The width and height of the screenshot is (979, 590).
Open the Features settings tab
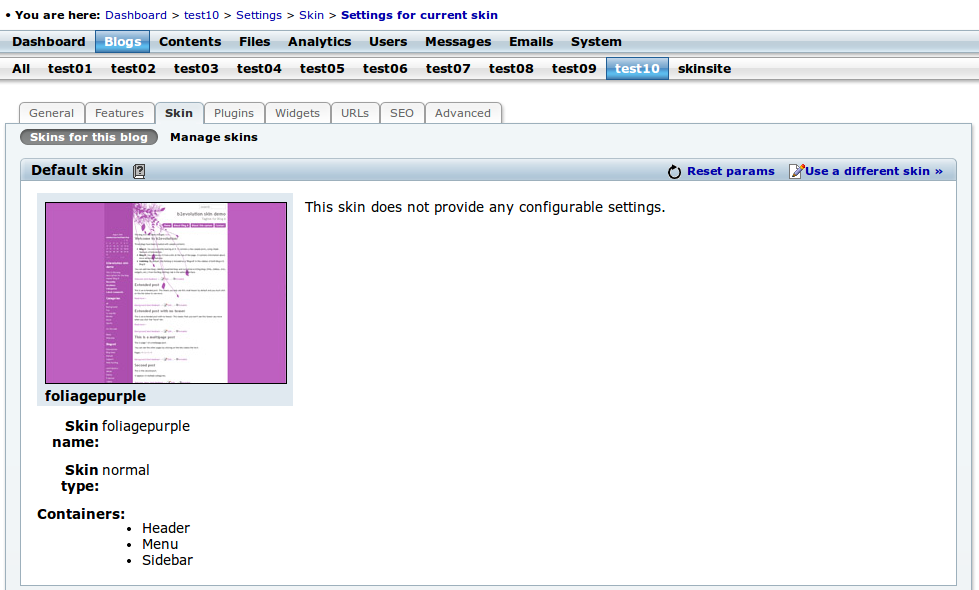pos(119,113)
